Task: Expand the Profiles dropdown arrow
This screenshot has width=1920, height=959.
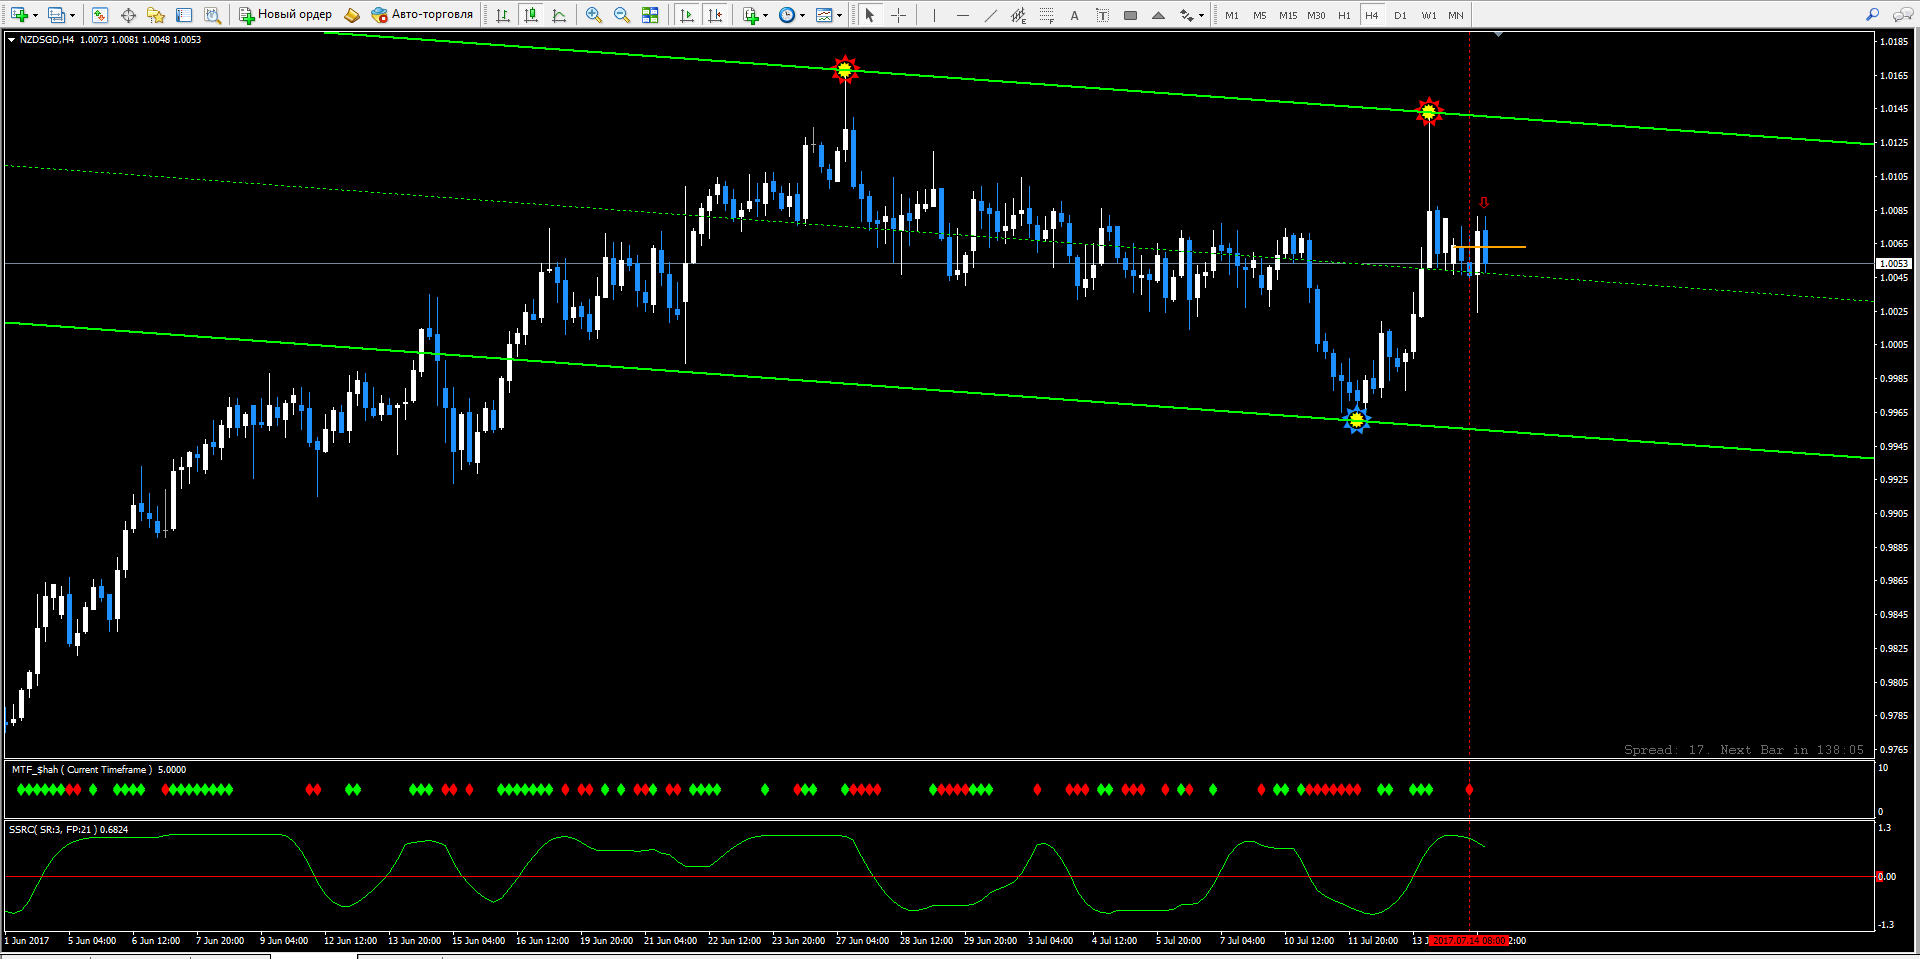Action: (72, 15)
